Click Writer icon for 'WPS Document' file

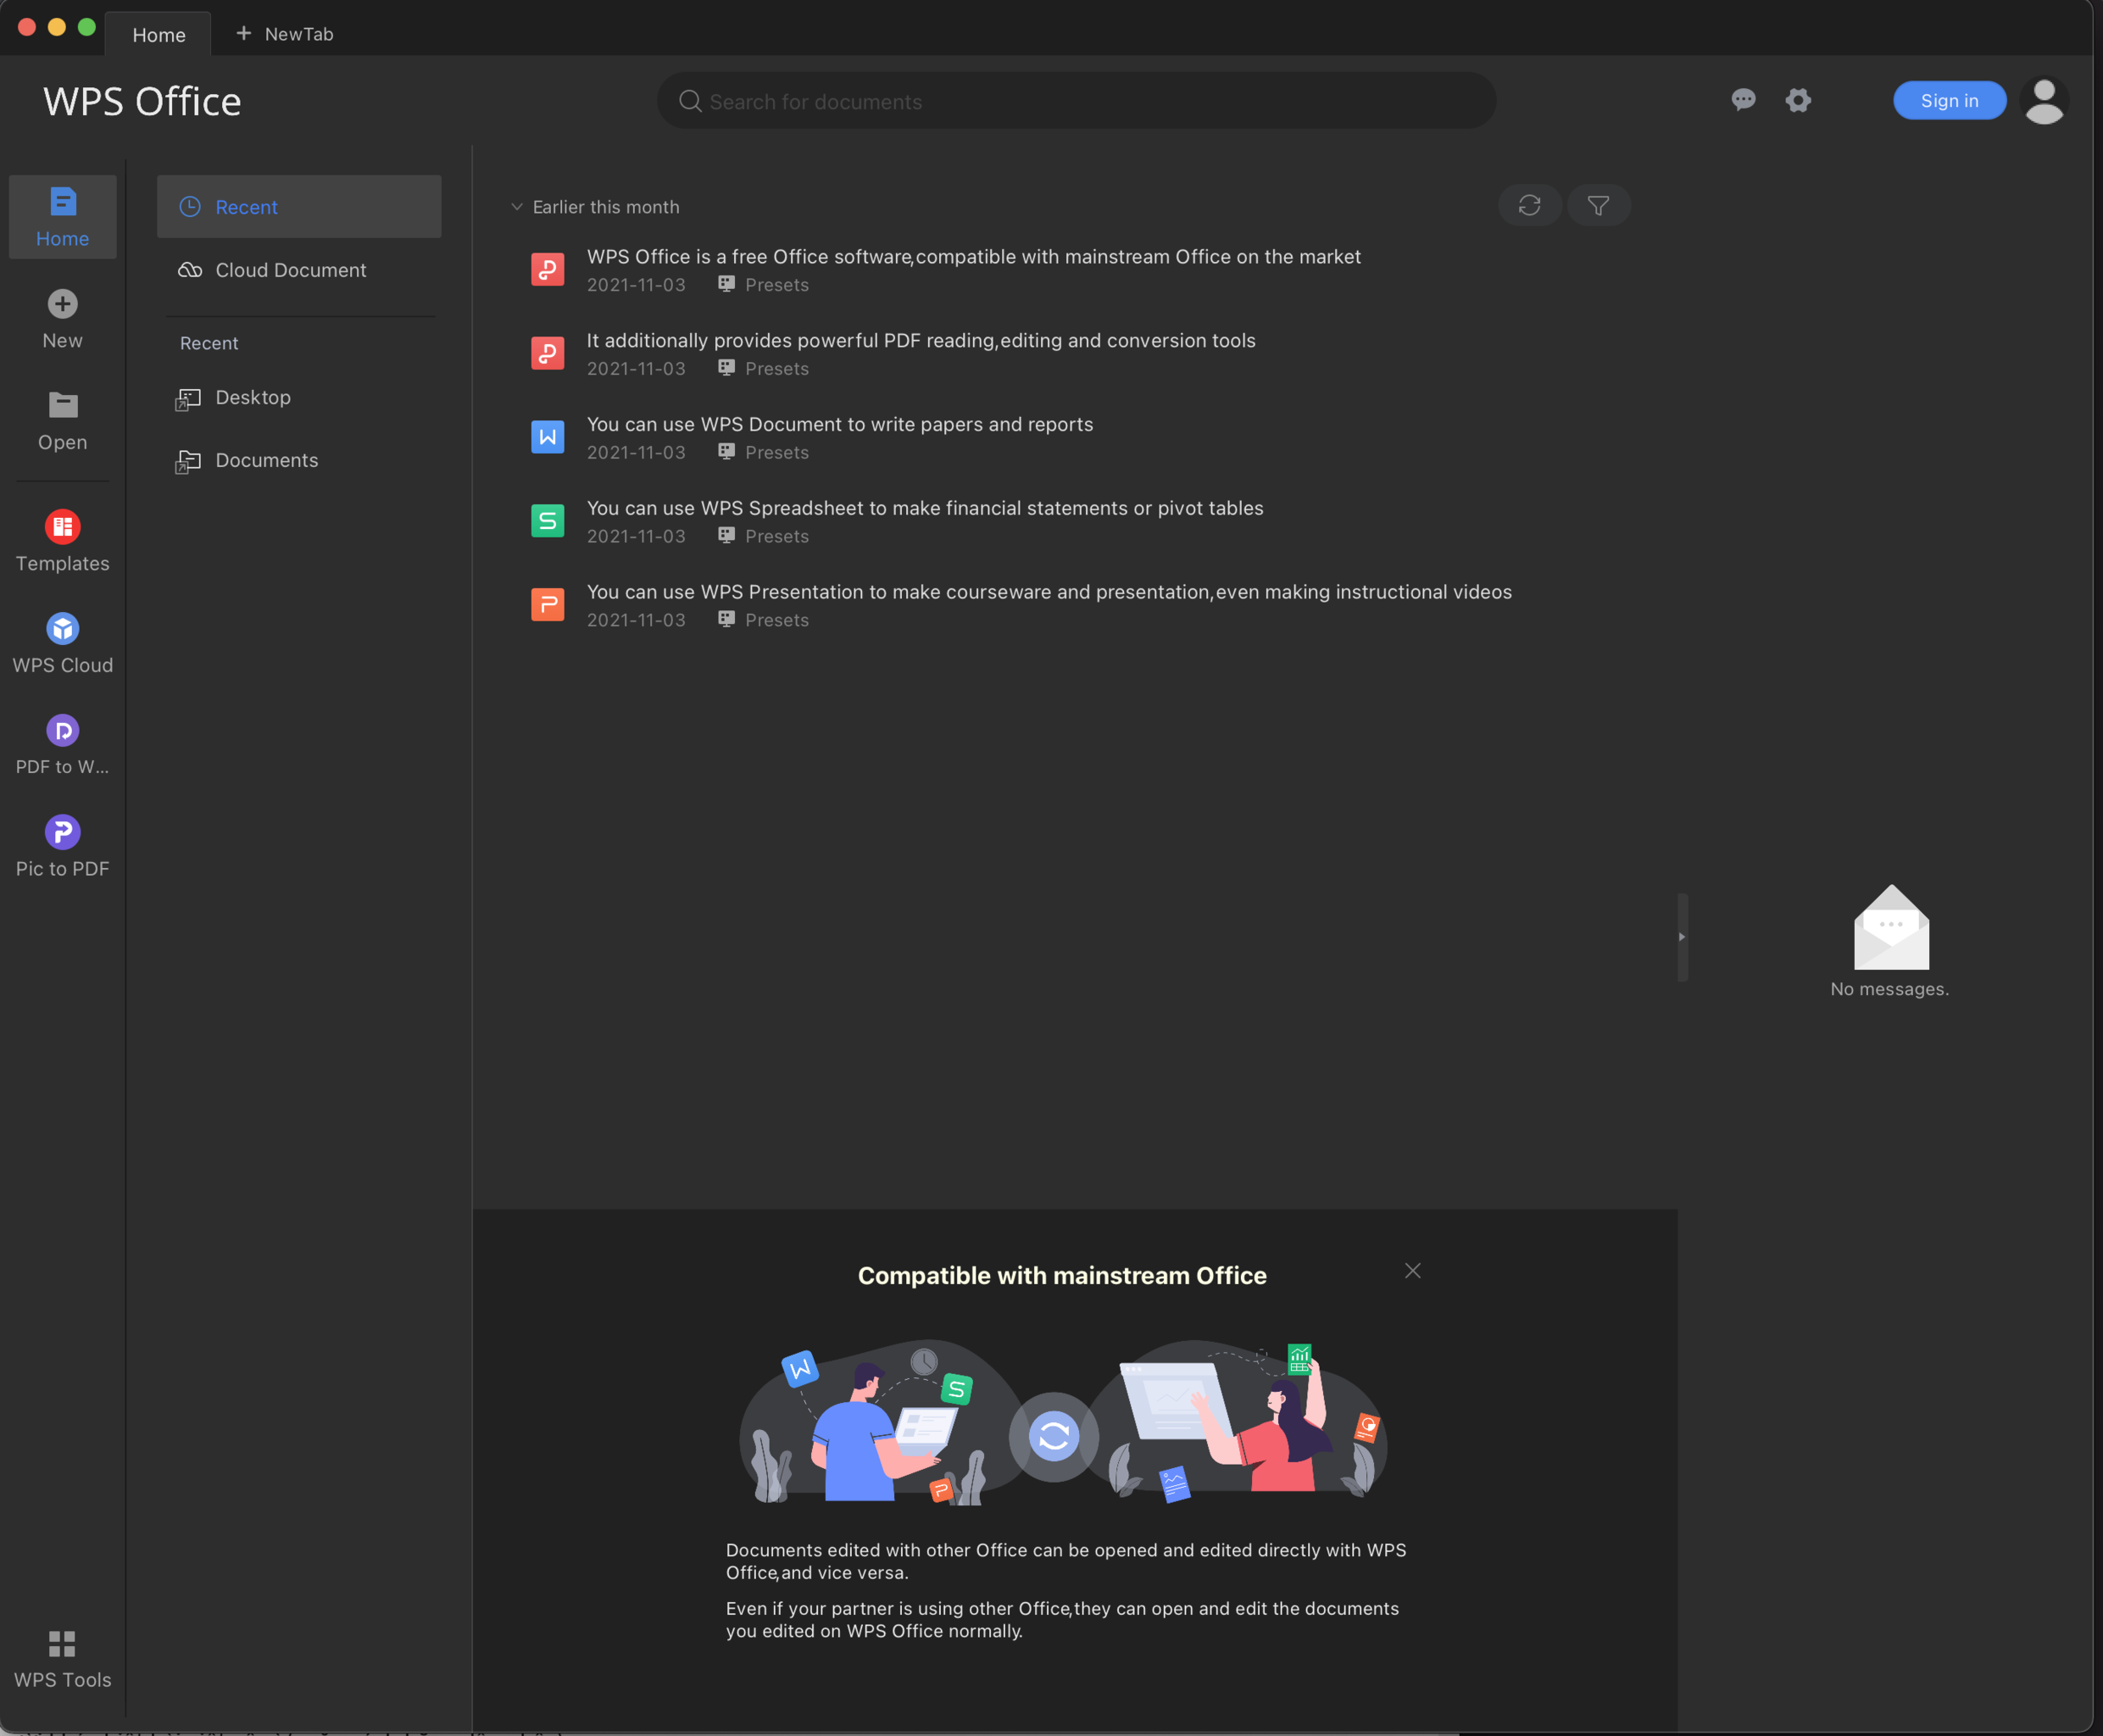point(547,437)
